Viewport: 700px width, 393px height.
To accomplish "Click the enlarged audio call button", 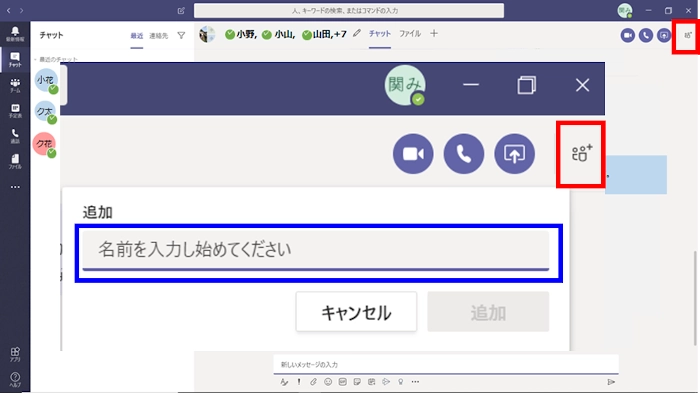I will click(x=463, y=154).
